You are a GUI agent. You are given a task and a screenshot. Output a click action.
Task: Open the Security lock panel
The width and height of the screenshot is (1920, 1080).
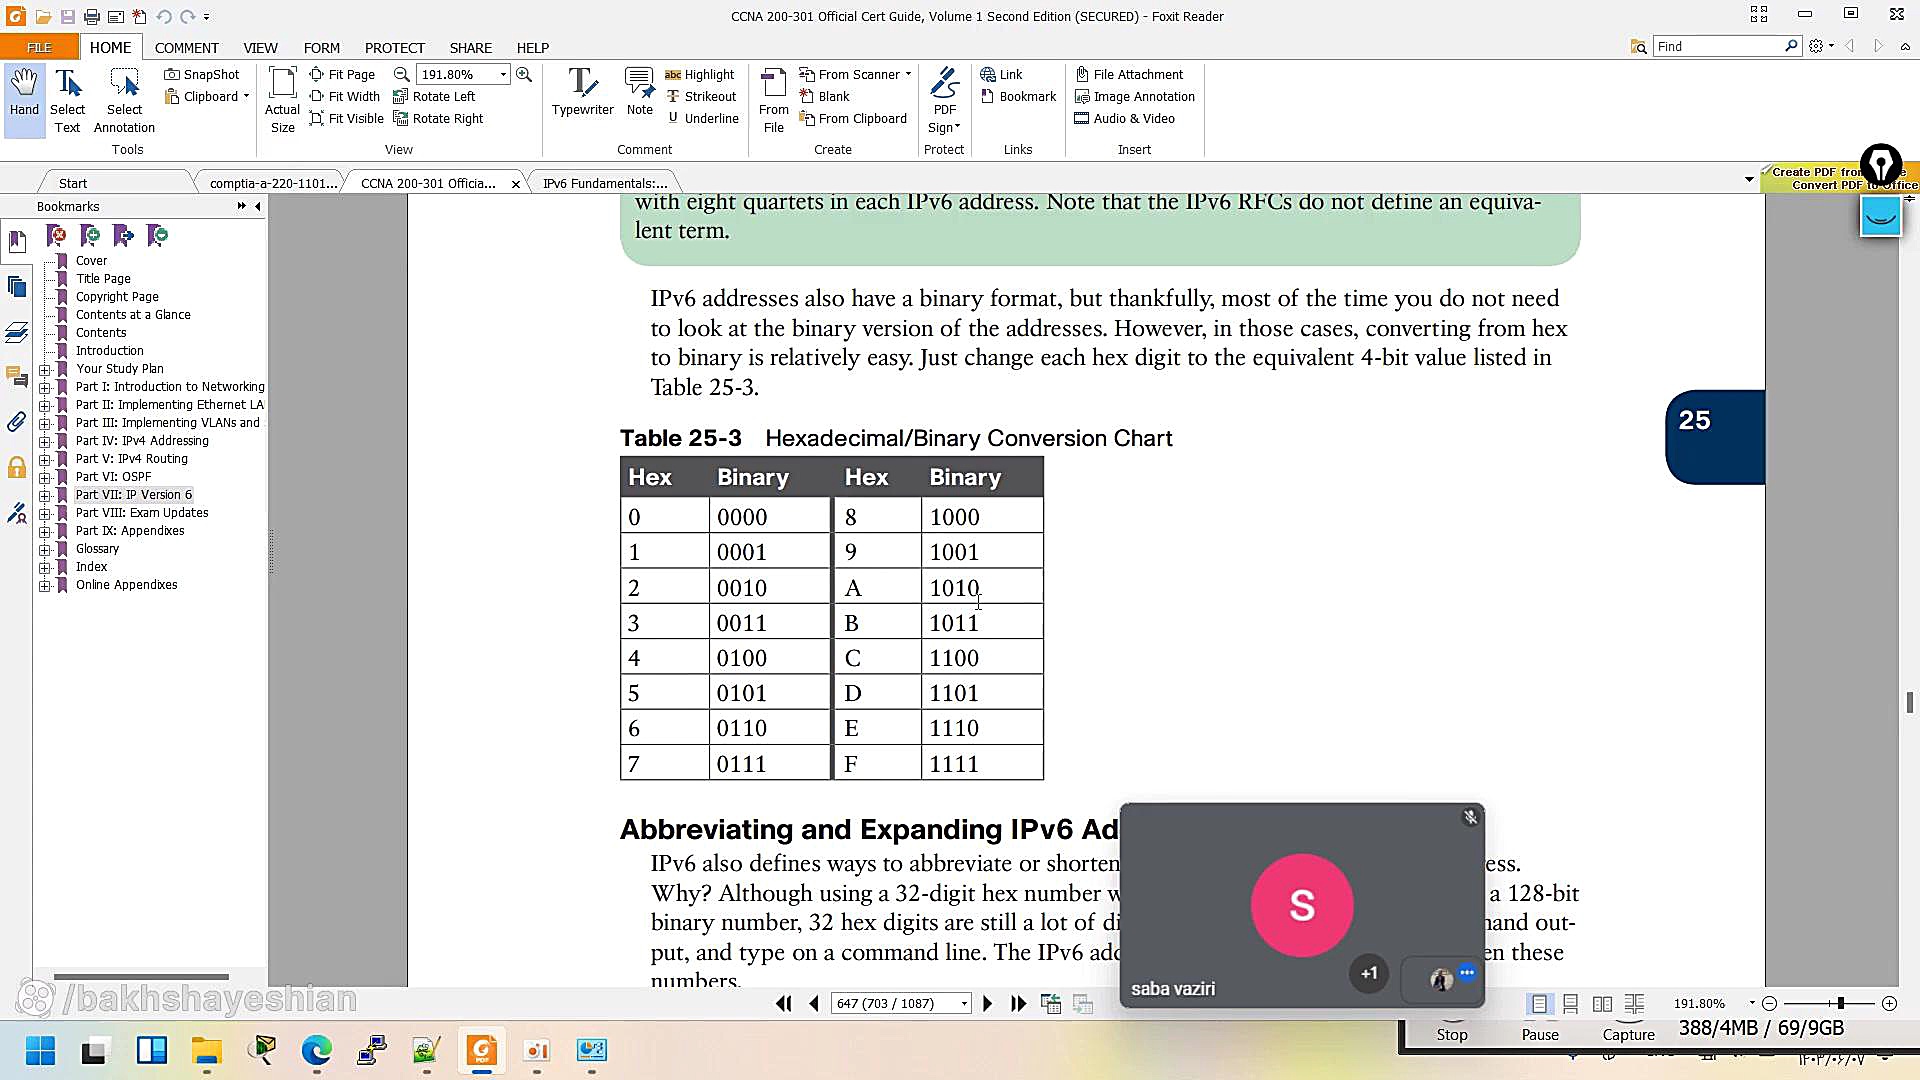coord(17,467)
